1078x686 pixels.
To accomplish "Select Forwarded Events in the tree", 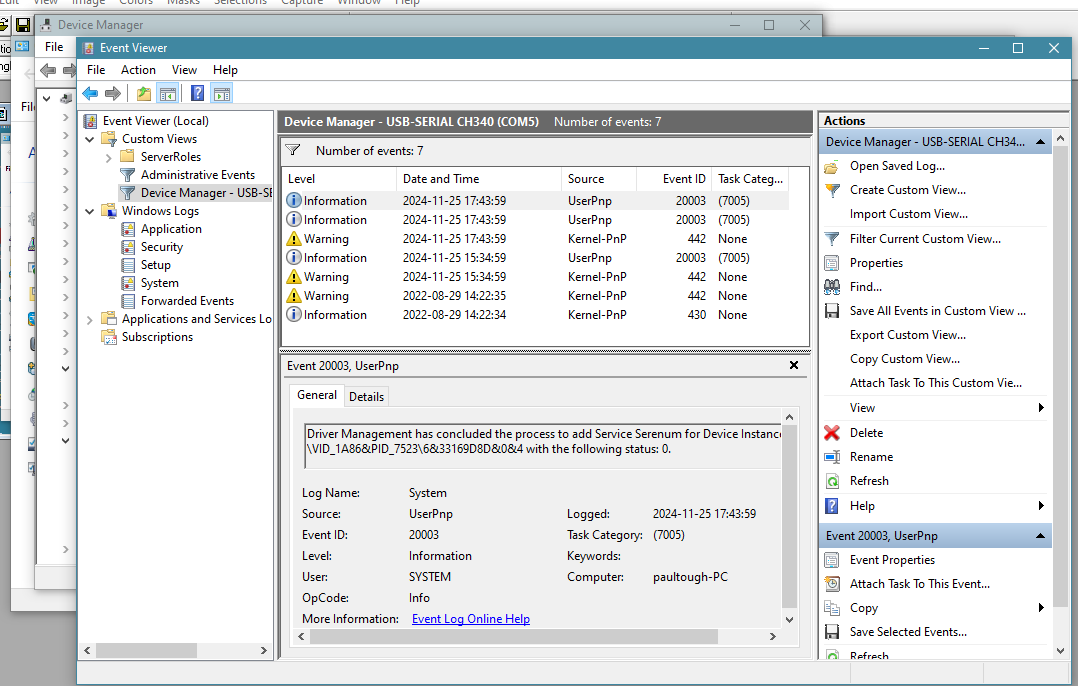I will (x=187, y=300).
